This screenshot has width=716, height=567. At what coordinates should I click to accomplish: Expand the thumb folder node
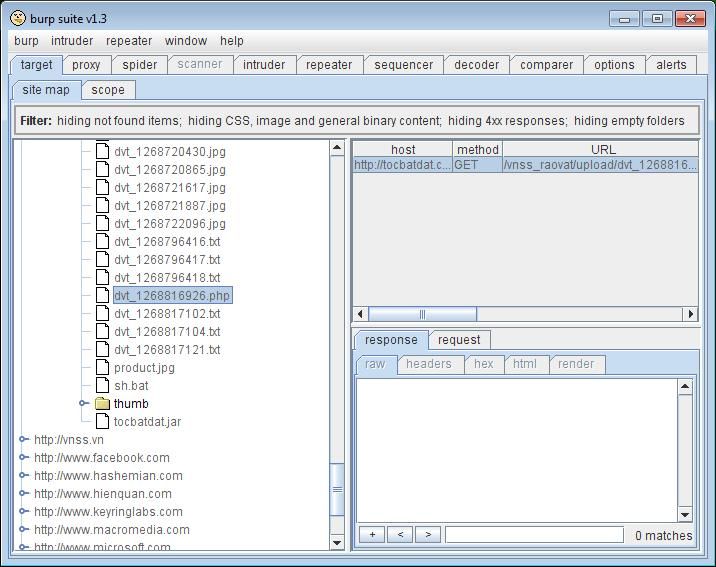coord(84,404)
